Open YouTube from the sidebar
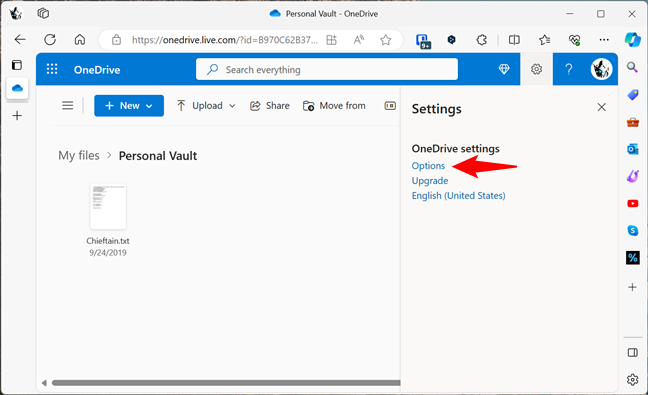 point(633,204)
